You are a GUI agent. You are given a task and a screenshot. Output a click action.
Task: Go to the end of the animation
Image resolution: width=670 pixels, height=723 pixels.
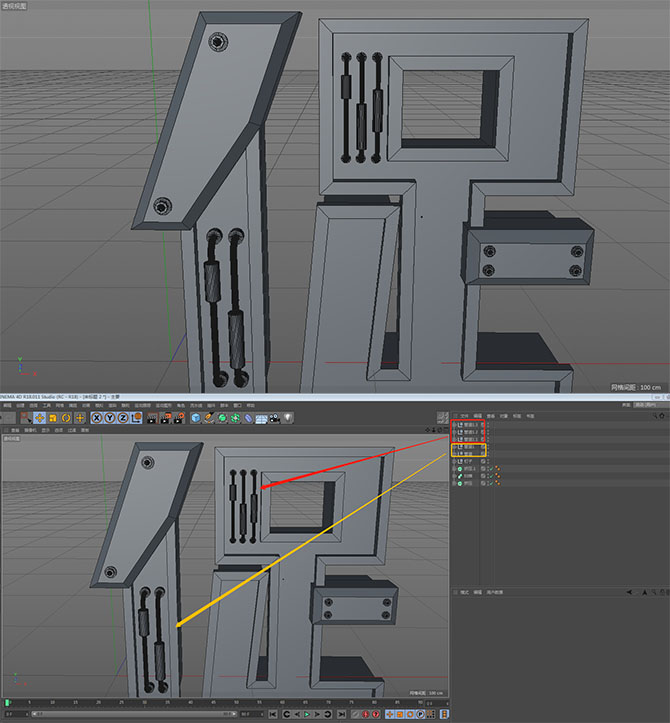click(342, 714)
